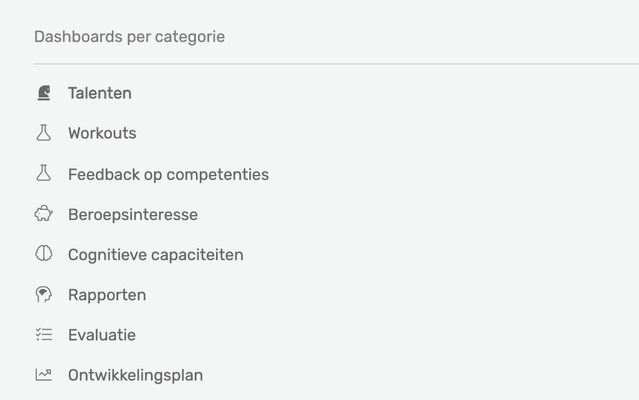Click the chess knight icon beside Talenten
Viewport: 639px width, 400px height.
coord(43,93)
